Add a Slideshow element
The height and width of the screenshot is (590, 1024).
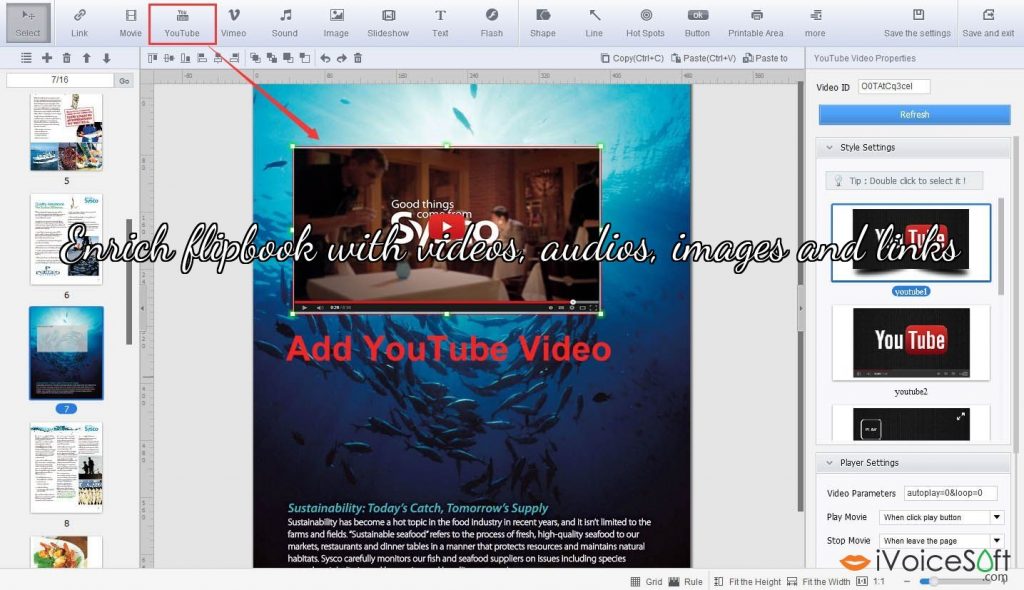pyautogui.click(x=388, y=23)
